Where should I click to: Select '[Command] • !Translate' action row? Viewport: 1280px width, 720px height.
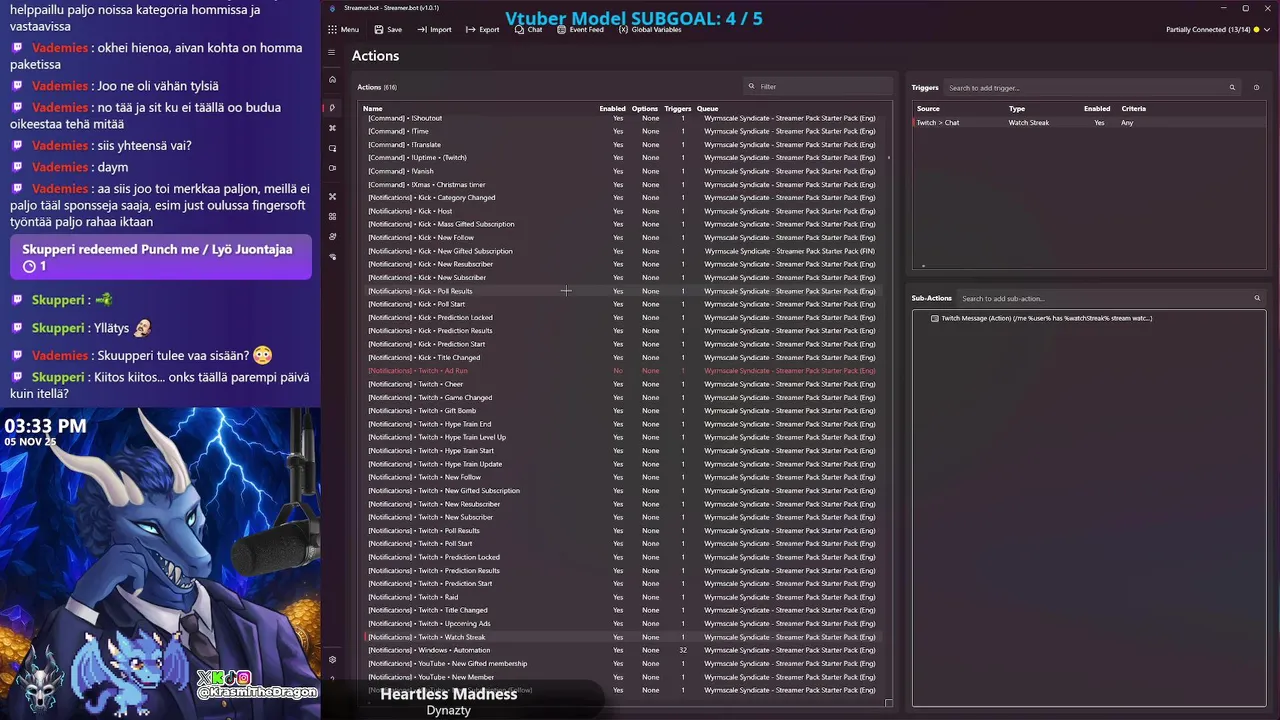(623, 144)
